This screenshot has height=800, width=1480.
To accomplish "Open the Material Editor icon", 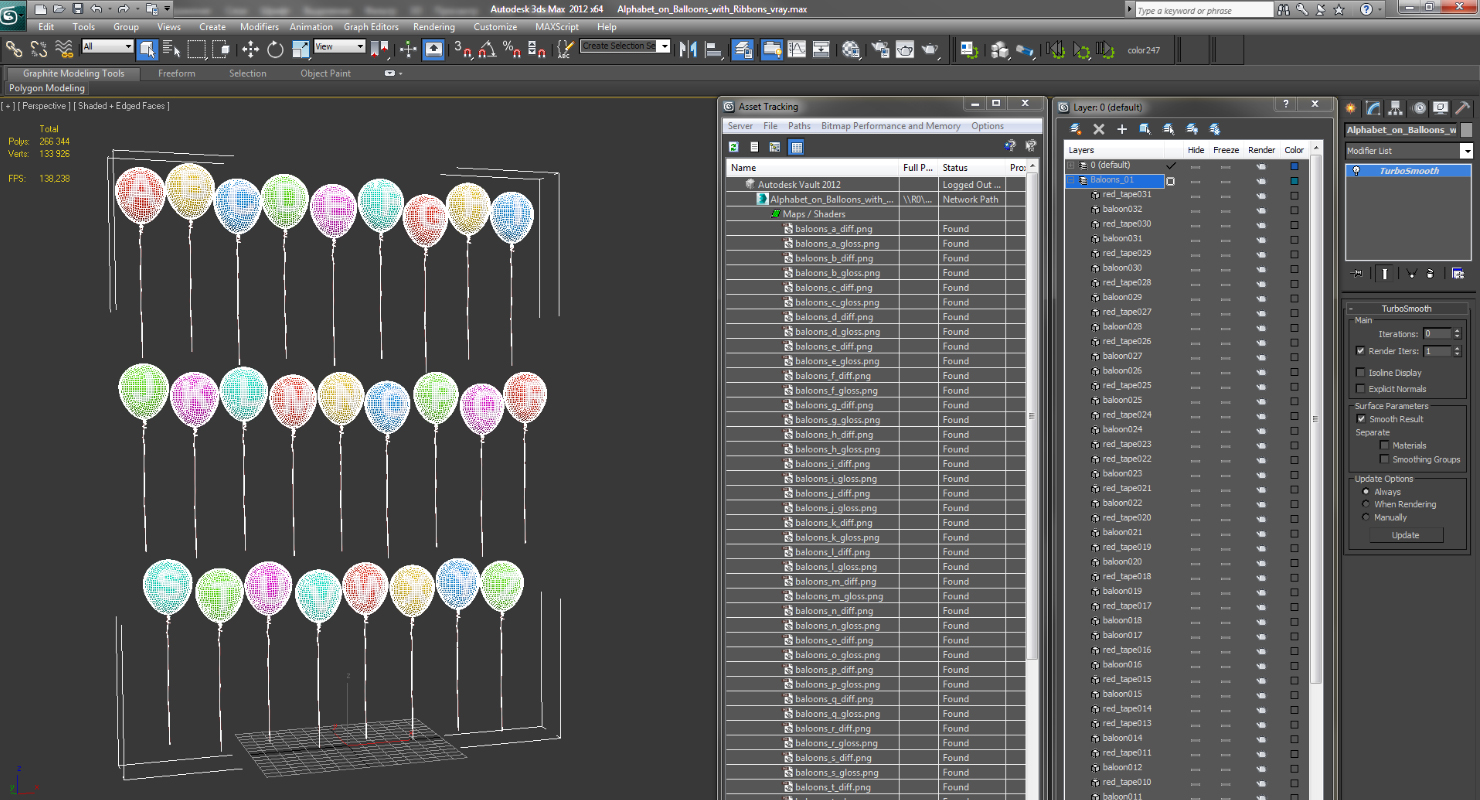I will point(851,48).
